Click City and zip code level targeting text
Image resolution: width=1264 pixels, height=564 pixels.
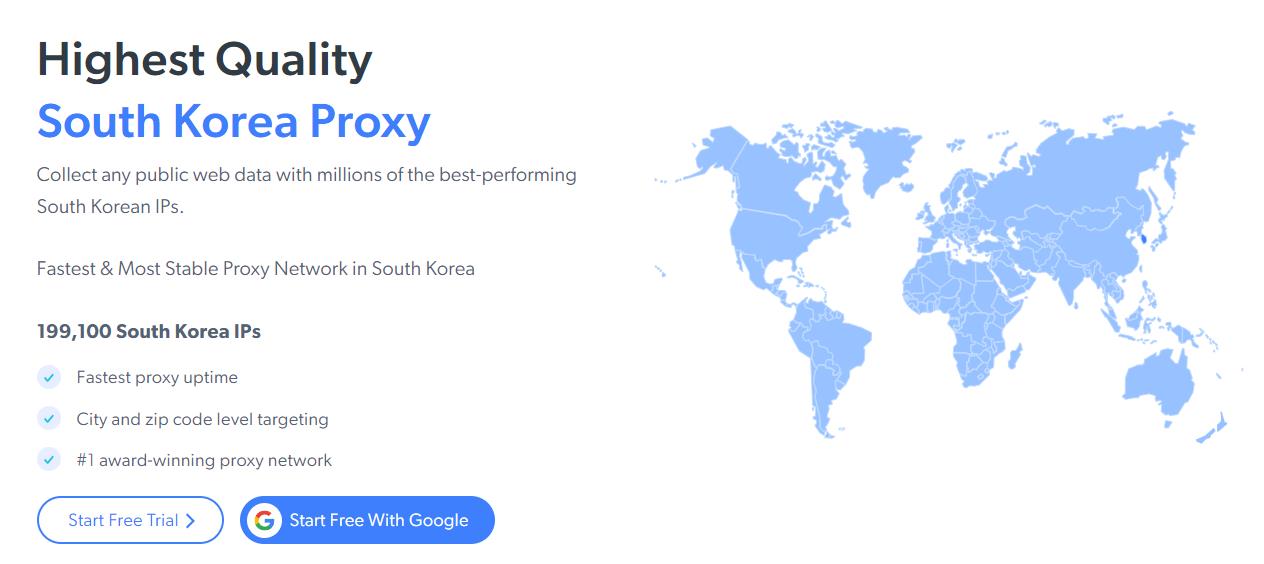coord(202,419)
